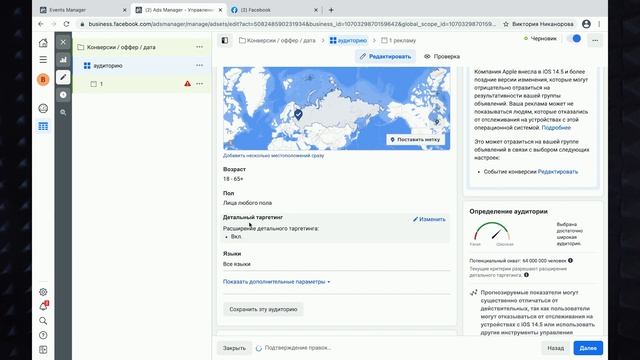Viewport: 640px width, 360px height.
Task: Close the Events Manager browser tab
Action: point(124,10)
